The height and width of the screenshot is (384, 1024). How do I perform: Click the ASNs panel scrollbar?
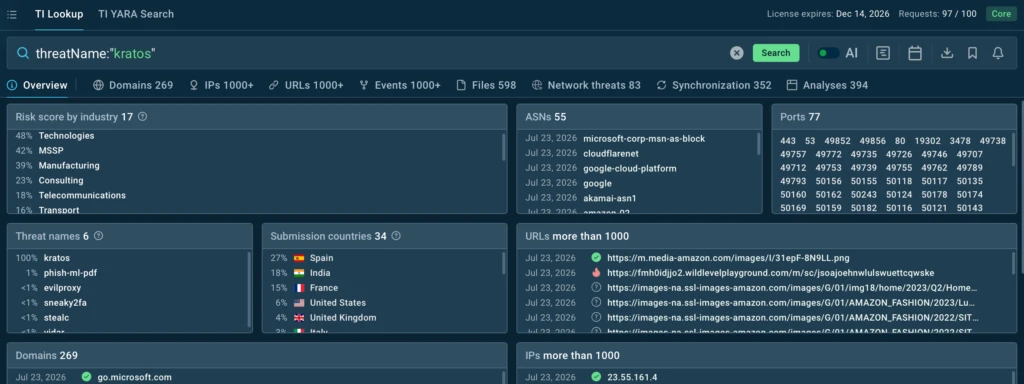pyautogui.click(x=758, y=144)
